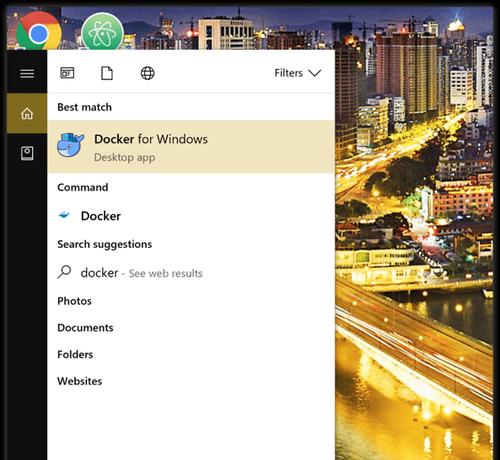Launch Docker for Windows desktop app
The width and height of the screenshot is (500, 460).
(191, 147)
